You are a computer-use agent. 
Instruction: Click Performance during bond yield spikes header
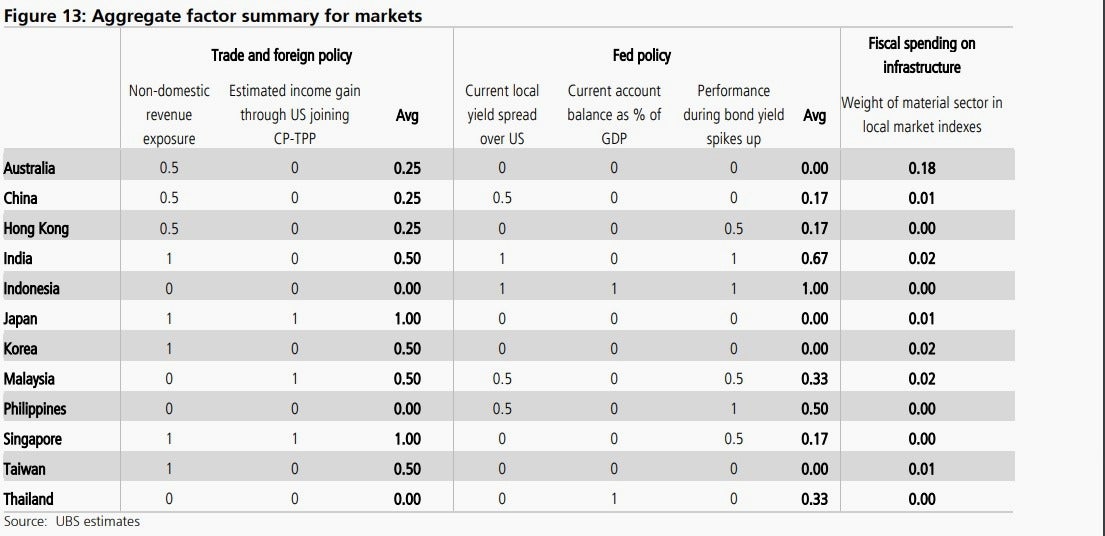pos(734,115)
